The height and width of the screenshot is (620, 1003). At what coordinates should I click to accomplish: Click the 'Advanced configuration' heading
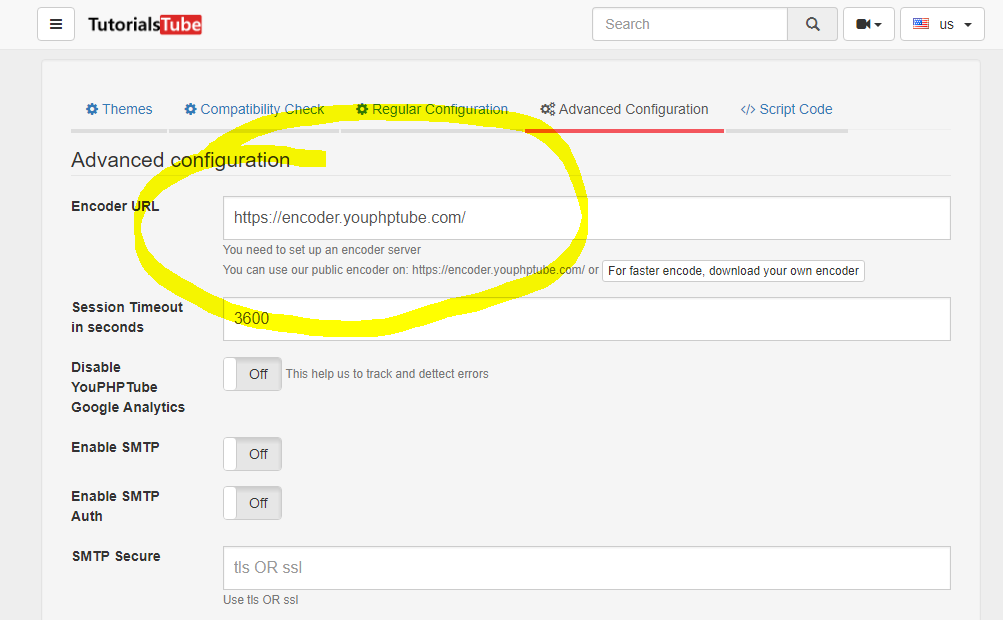point(180,159)
